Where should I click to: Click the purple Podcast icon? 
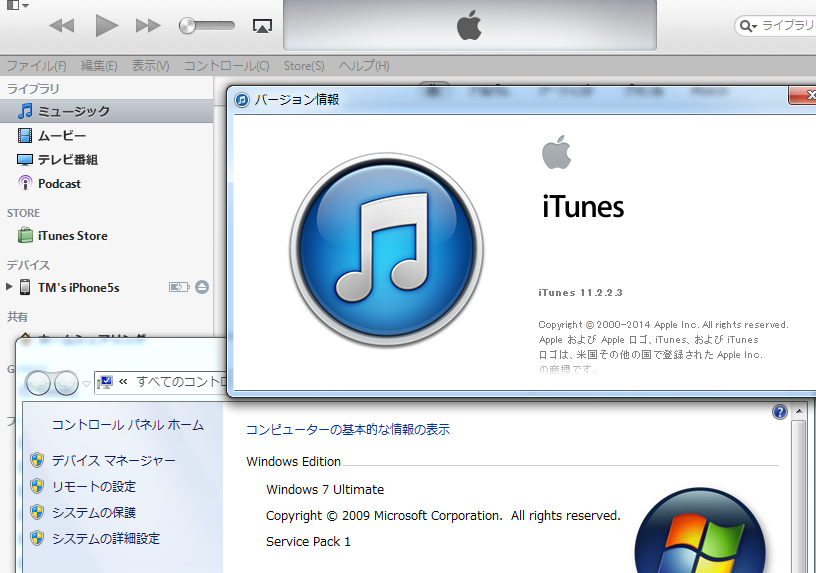pos(25,183)
